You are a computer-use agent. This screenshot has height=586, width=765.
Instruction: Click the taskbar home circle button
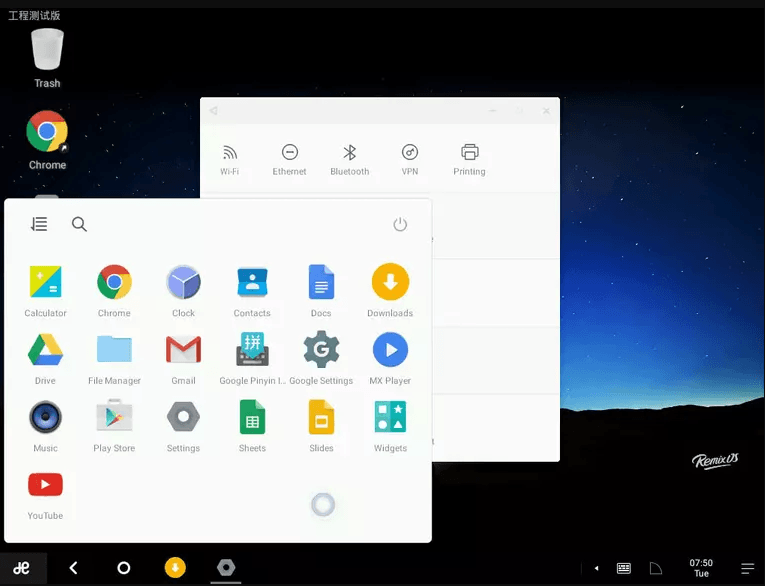[x=124, y=568]
